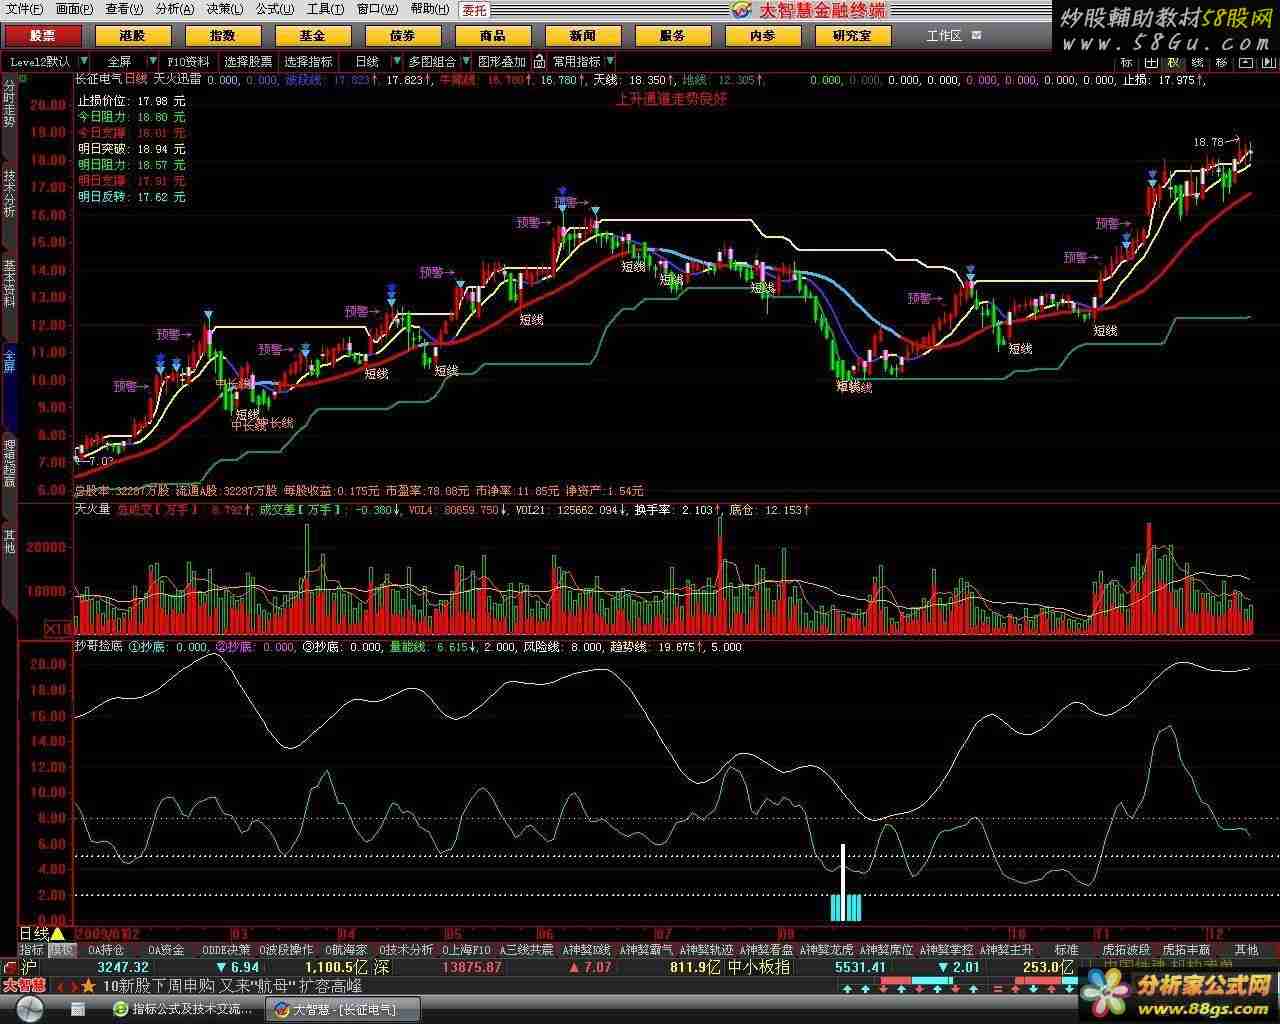
Task: Select the 0DDE决策 template tab
Action: (x=227, y=950)
